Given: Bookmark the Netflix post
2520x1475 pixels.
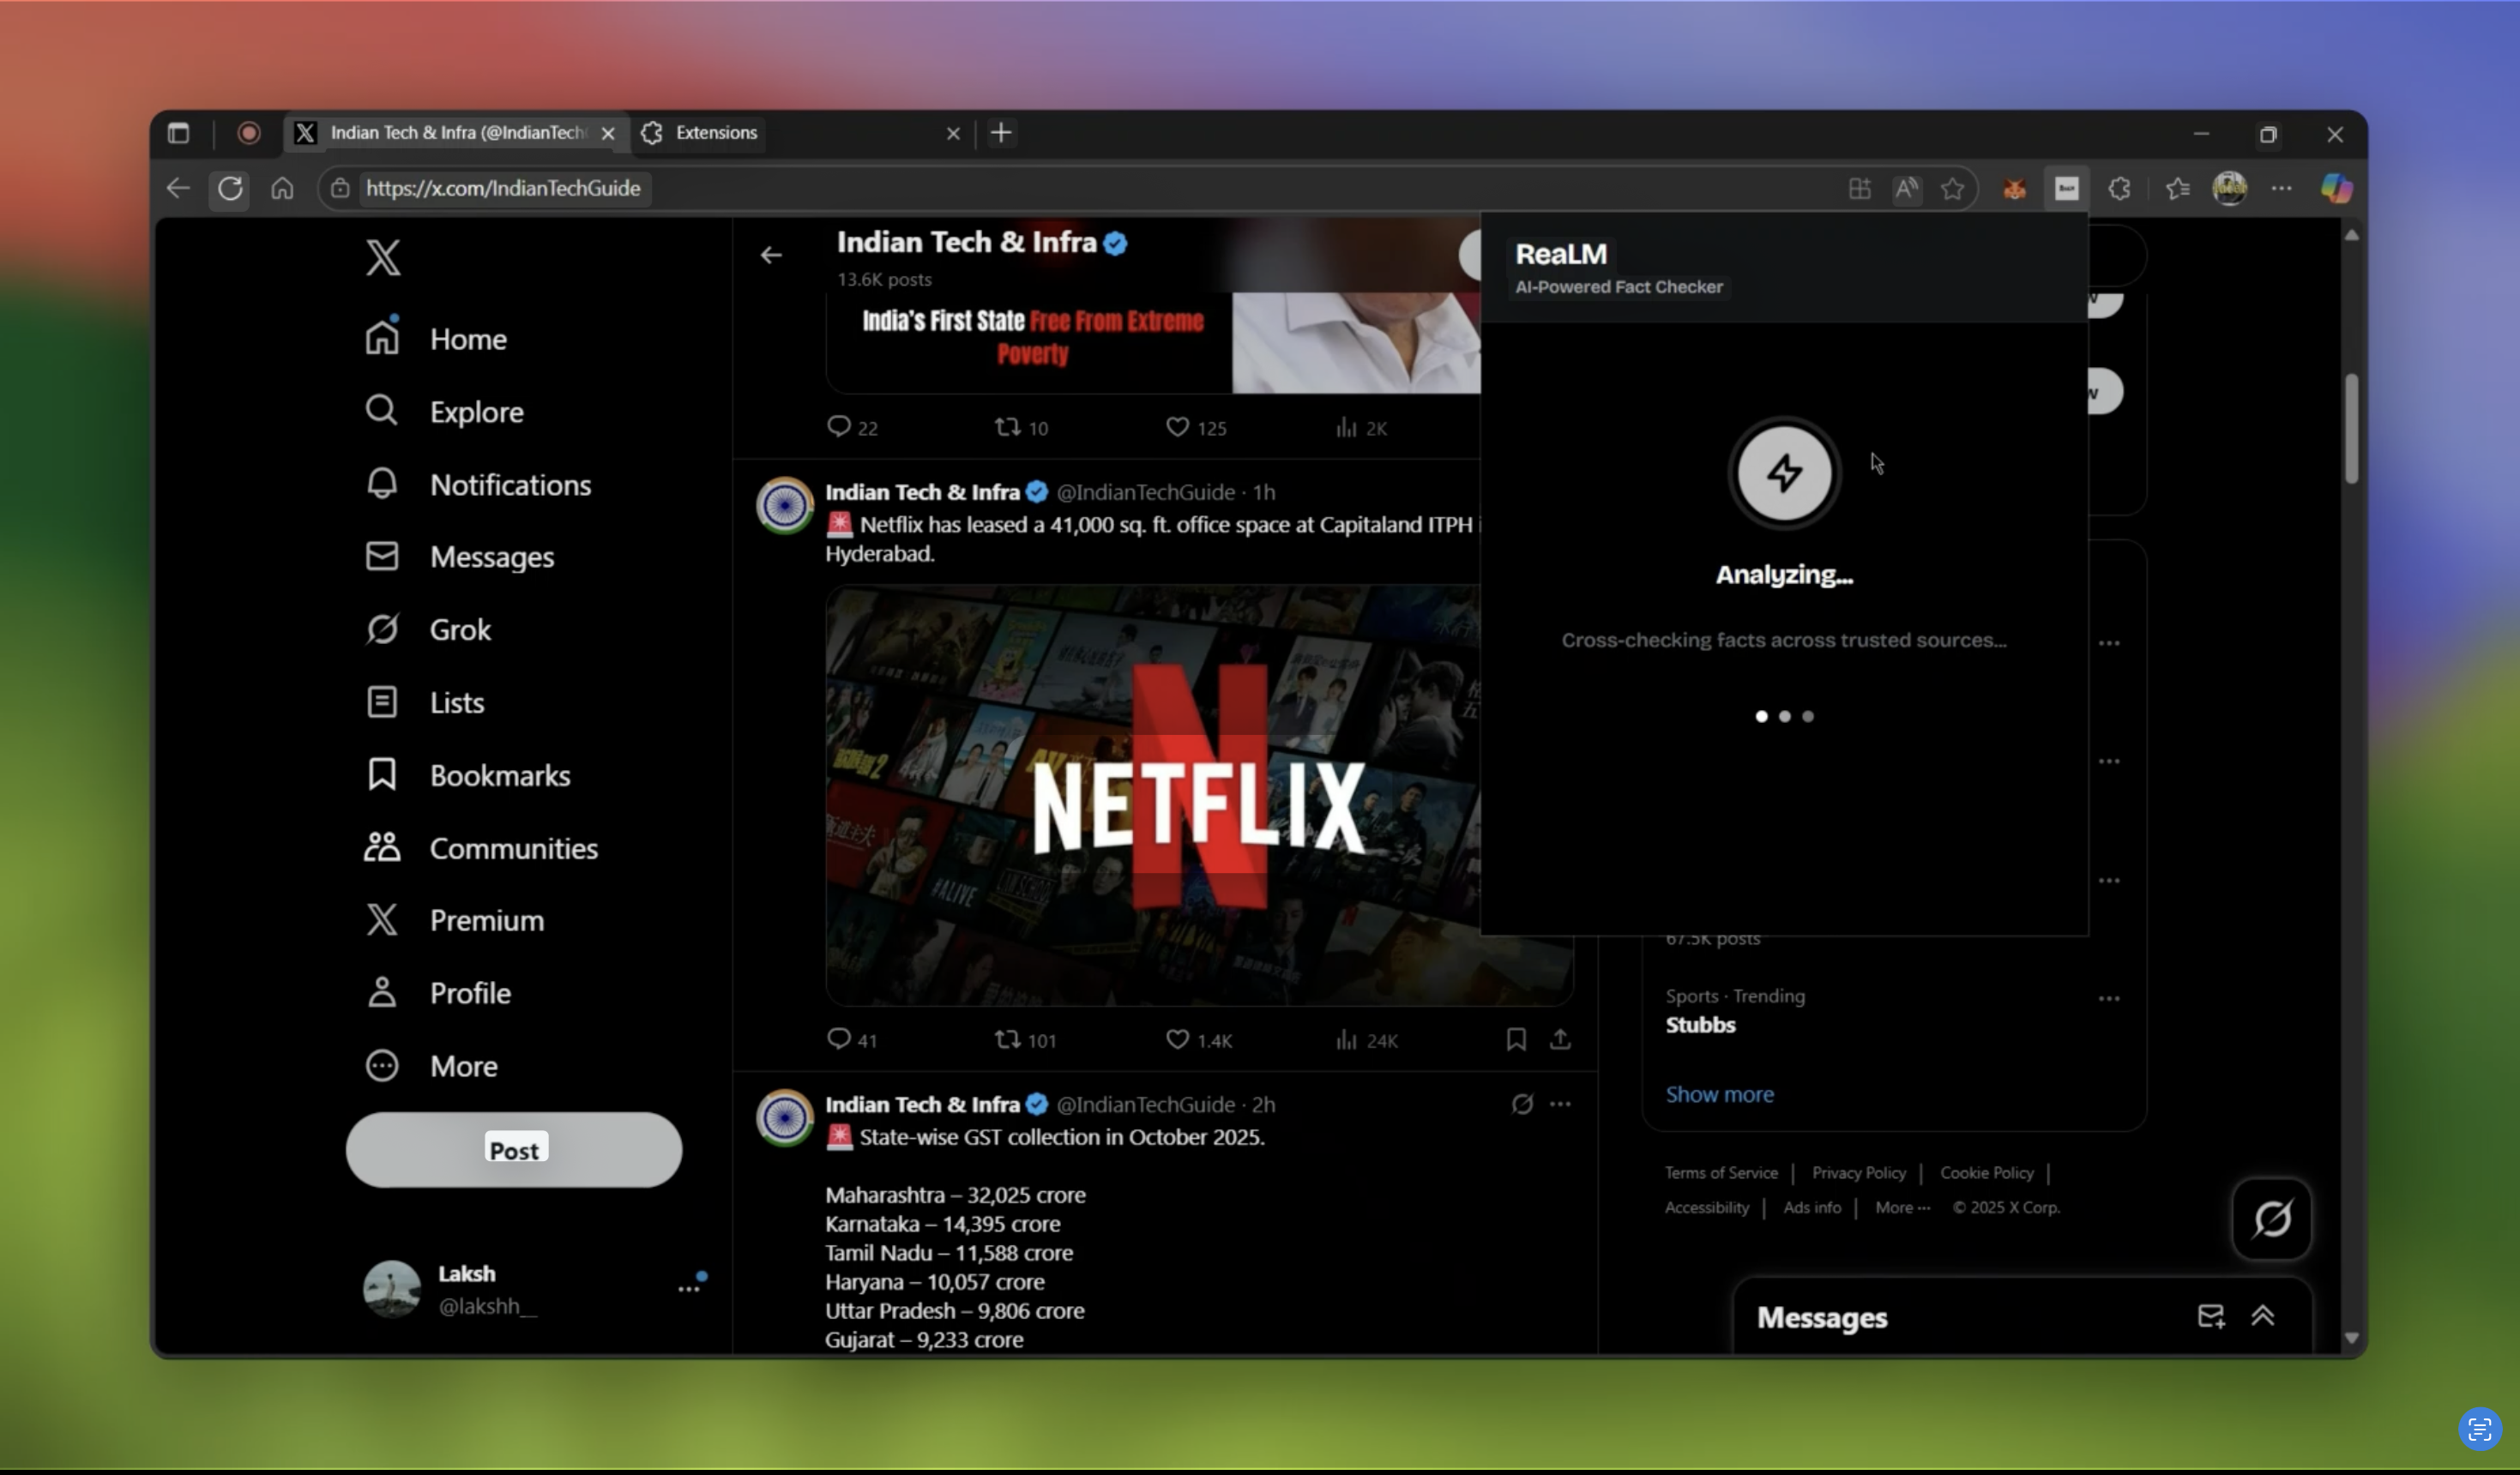Looking at the screenshot, I should coord(1515,1040).
